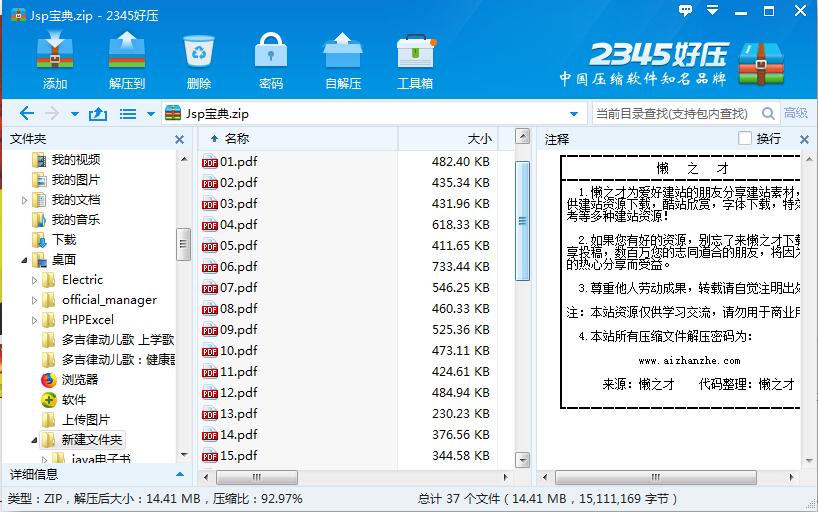Click the file list scroll down arrow
The width and height of the screenshot is (818, 512).
(522, 460)
